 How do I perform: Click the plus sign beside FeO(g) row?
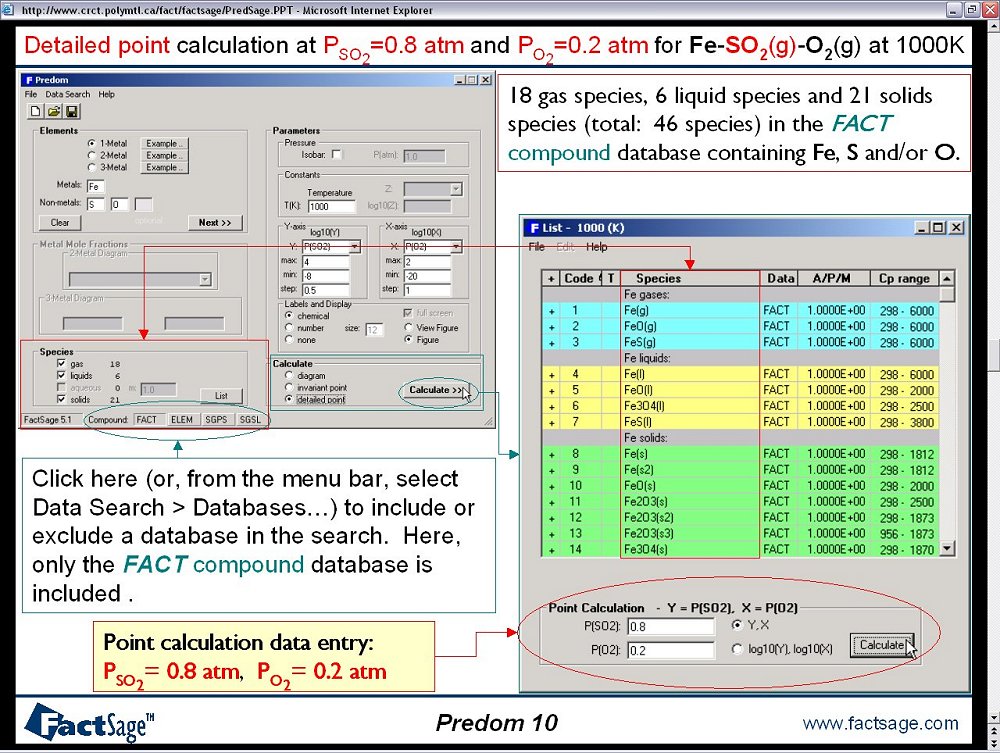click(x=551, y=327)
